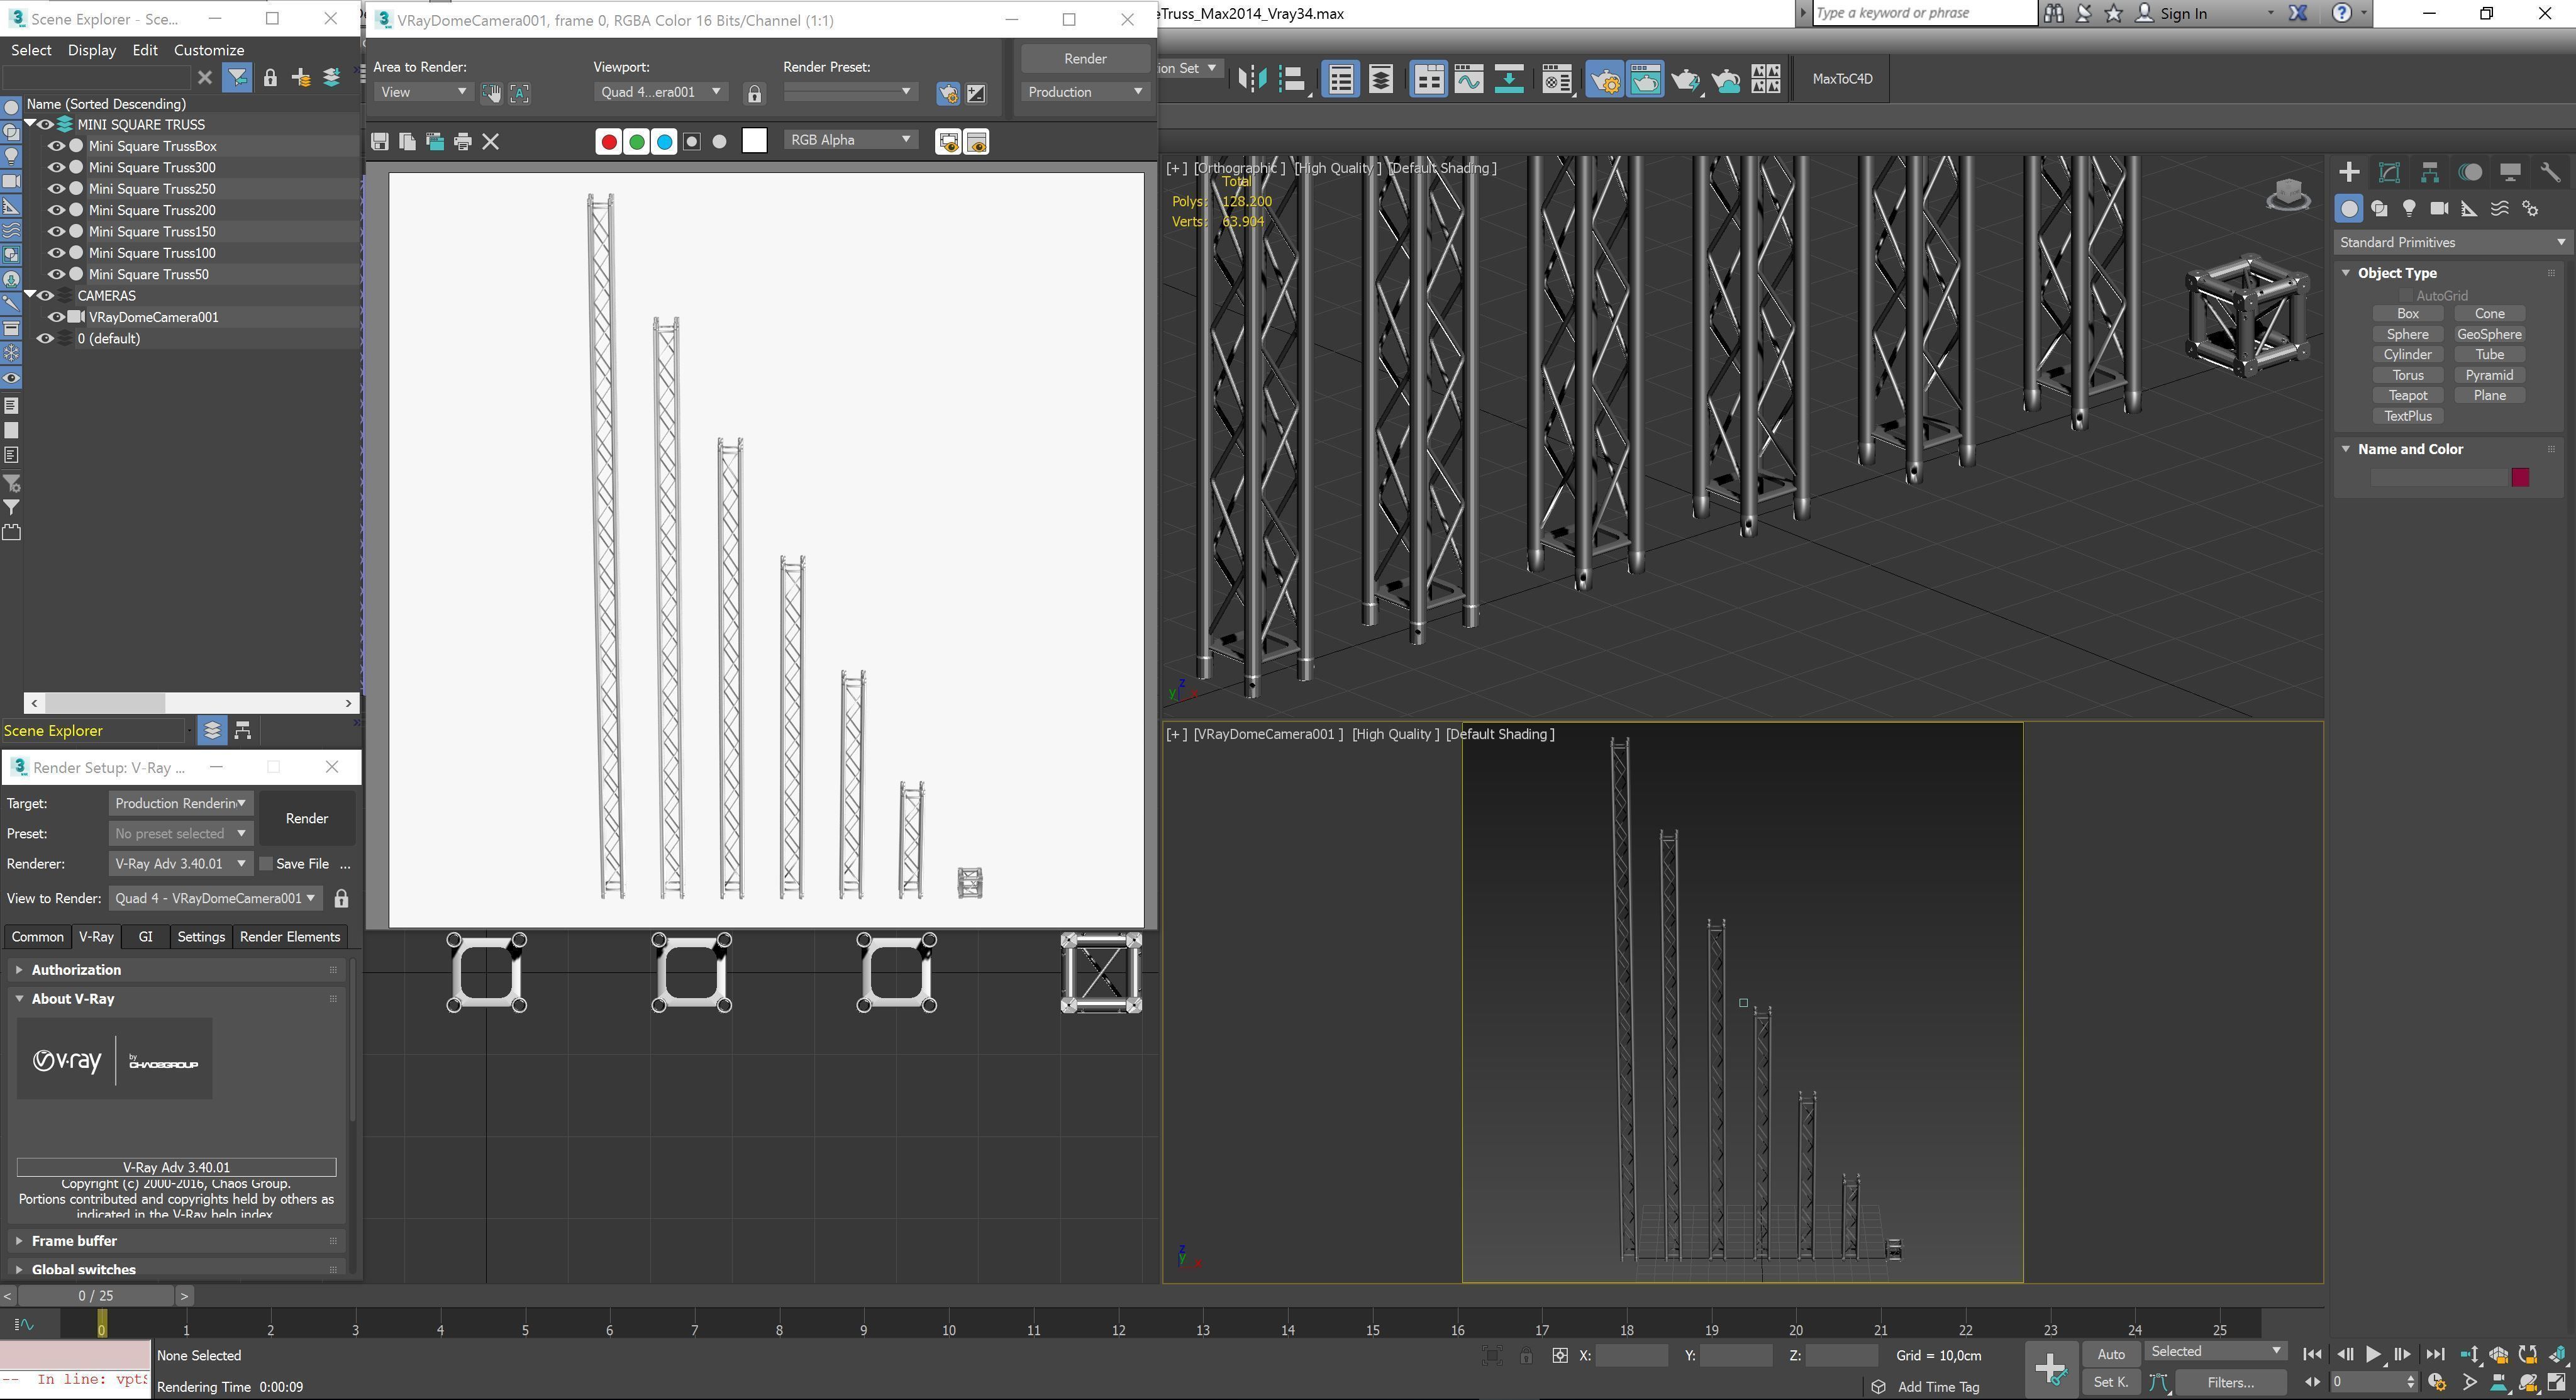Enable the Save File checkbox
This screenshot has height=1400, width=2576.
click(266, 863)
